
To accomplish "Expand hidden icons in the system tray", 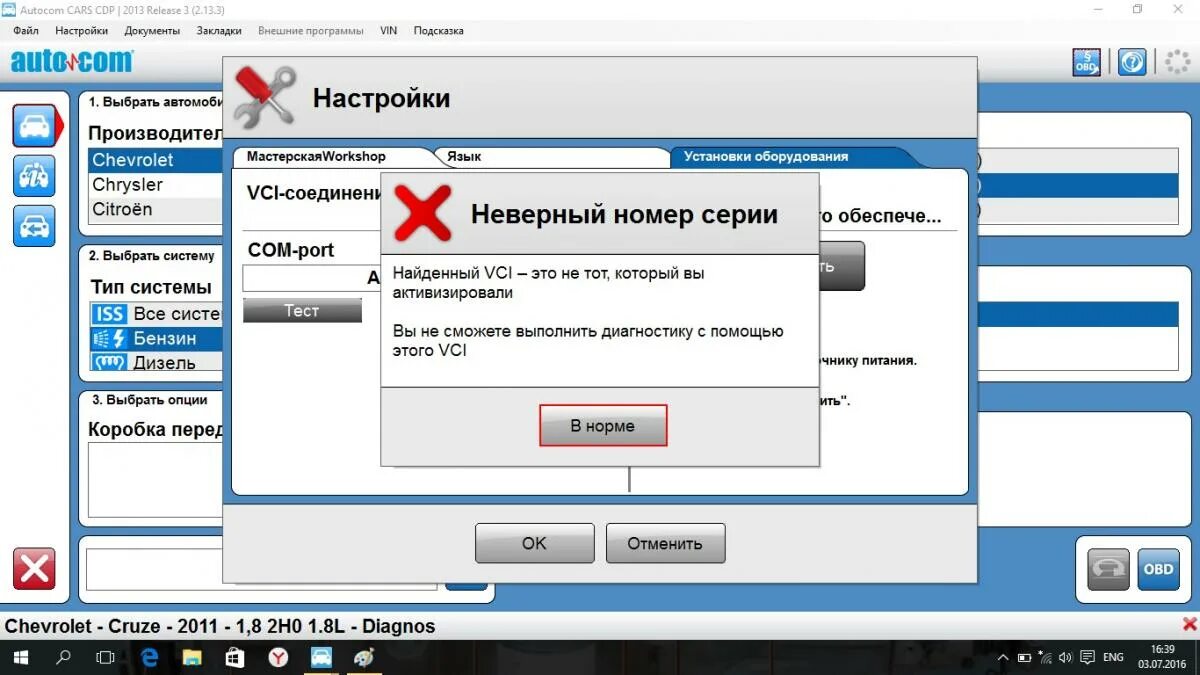I will tap(1003, 658).
